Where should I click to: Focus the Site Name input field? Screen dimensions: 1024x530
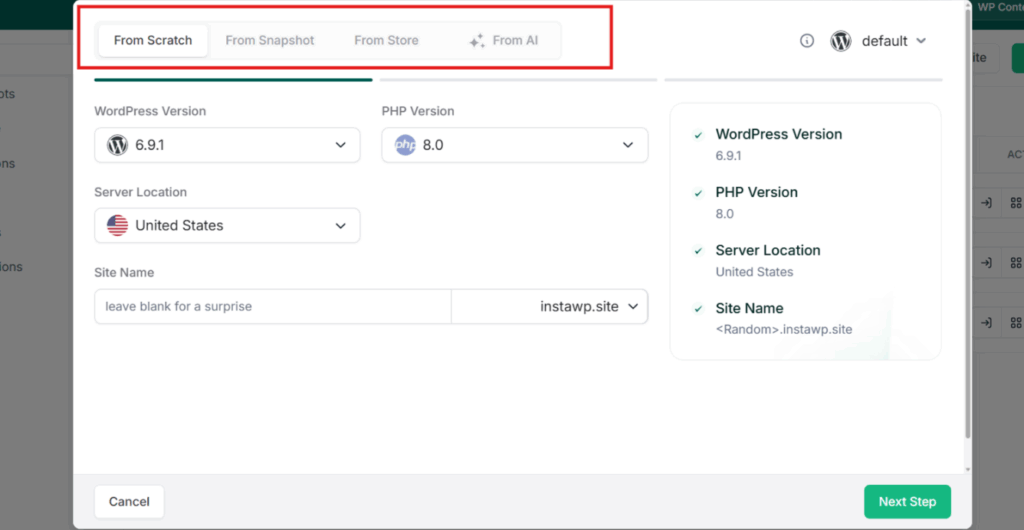click(x=273, y=306)
